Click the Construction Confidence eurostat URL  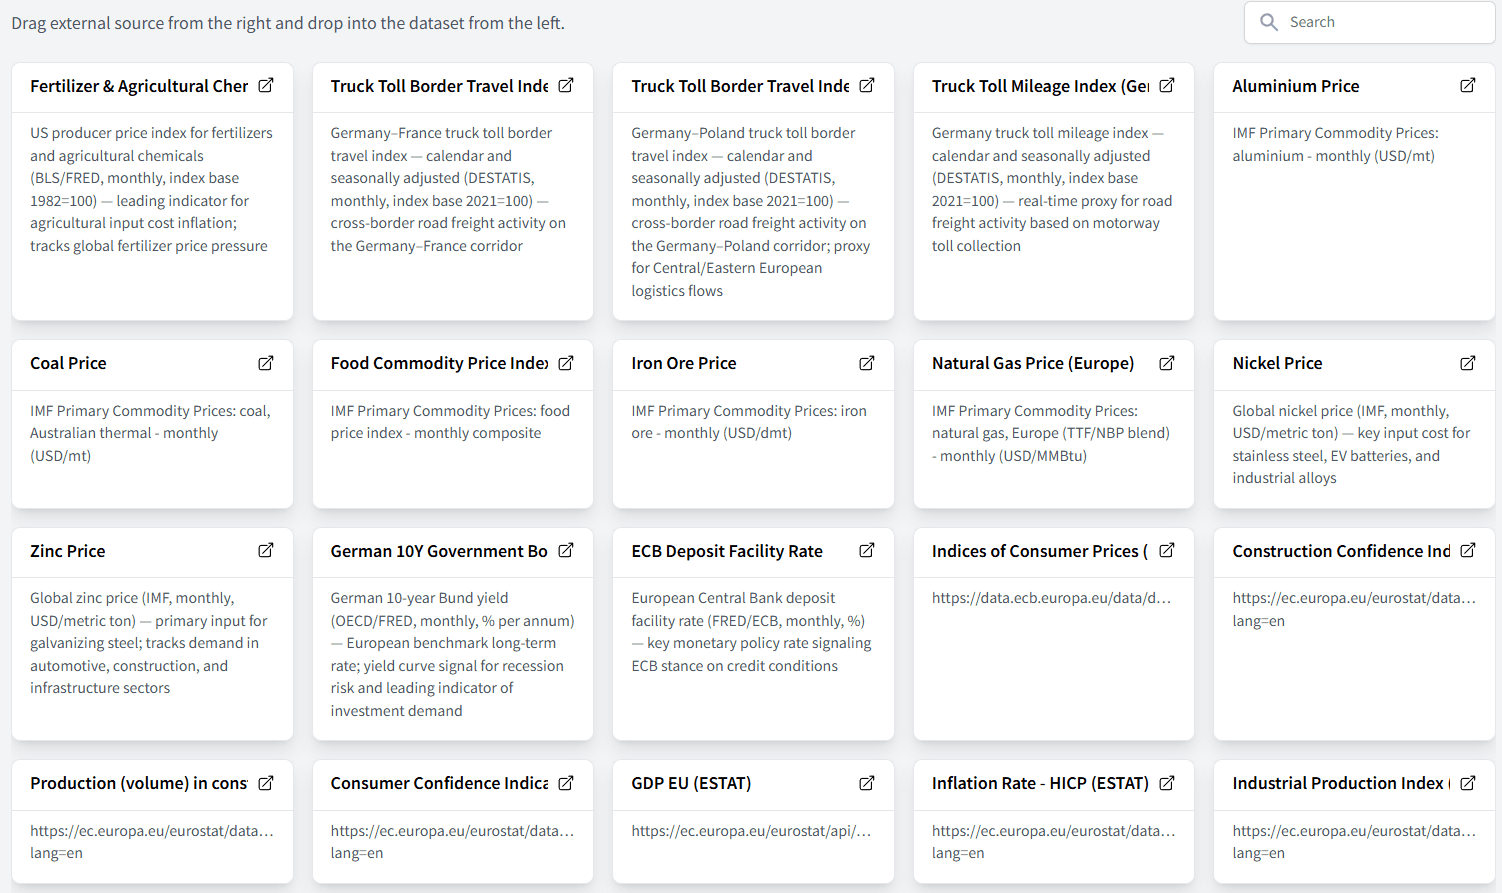pyautogui.click(x=1353, y=598)
